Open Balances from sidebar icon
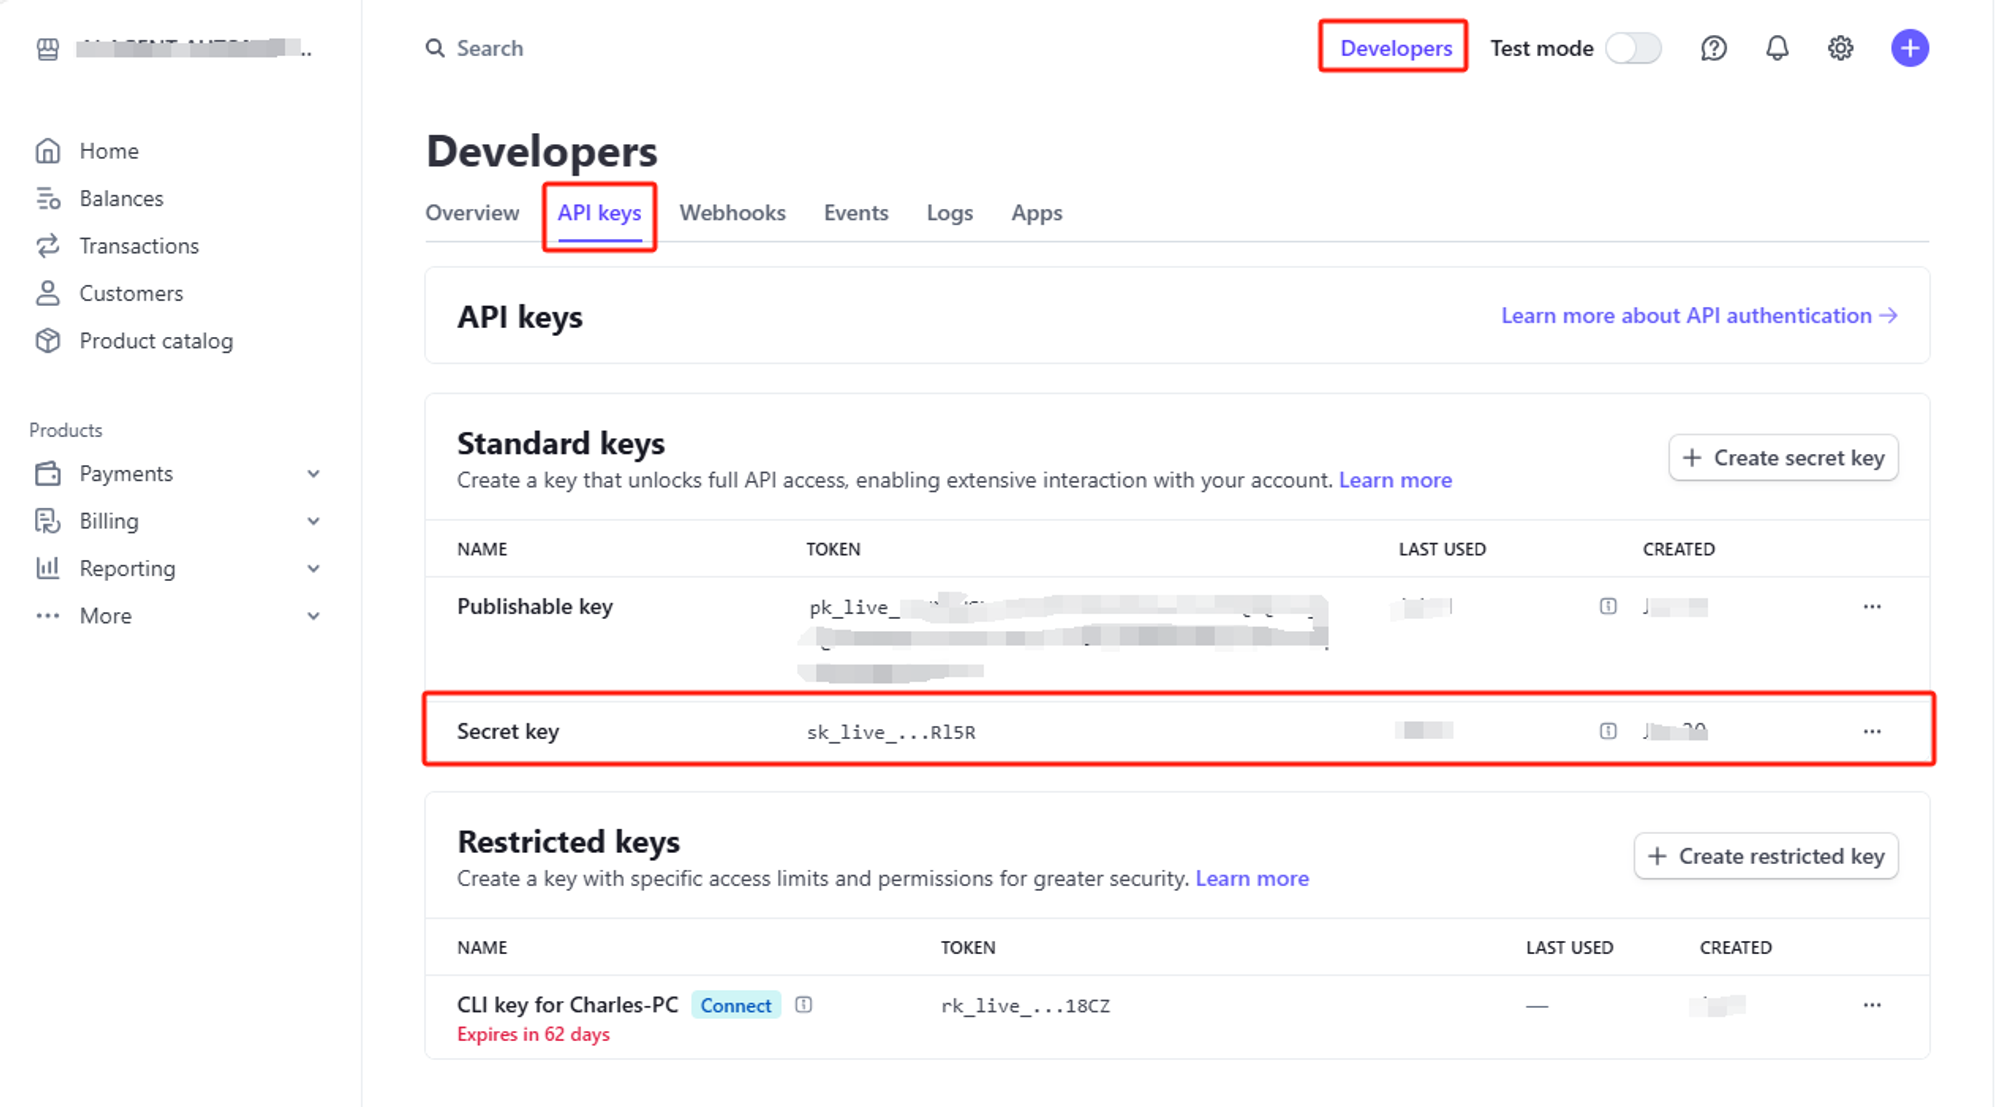The image size is (2000, 1107). tap(48, 198)
